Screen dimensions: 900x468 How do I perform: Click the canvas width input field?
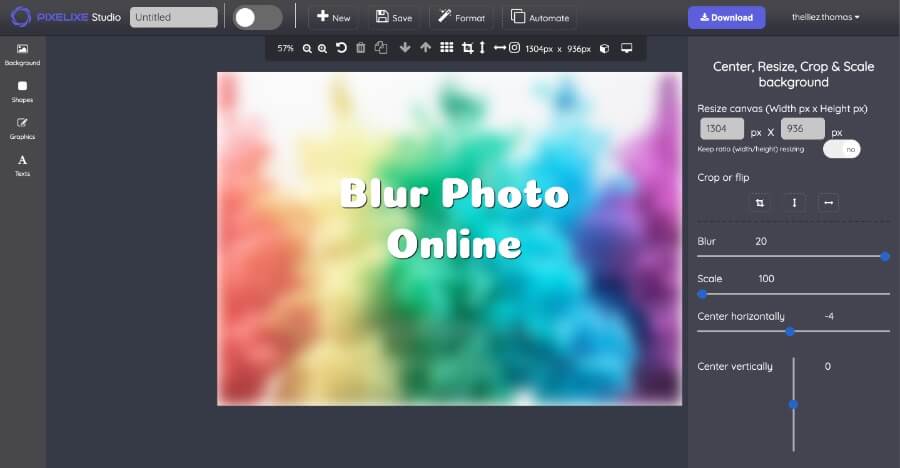coord(722,128)
